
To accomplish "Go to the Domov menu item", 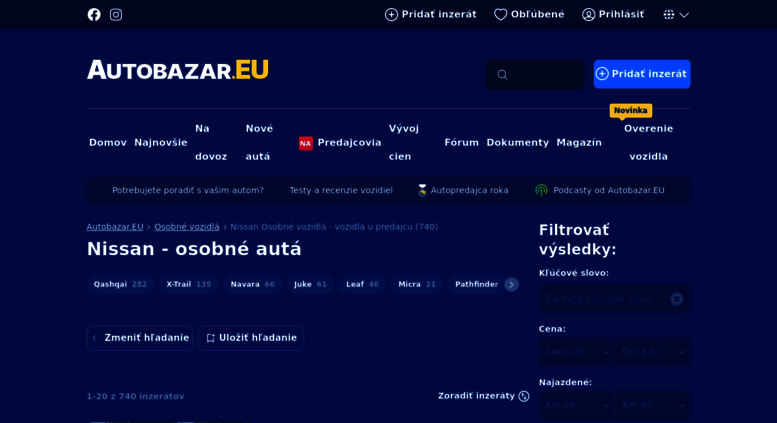I will 108,143.
